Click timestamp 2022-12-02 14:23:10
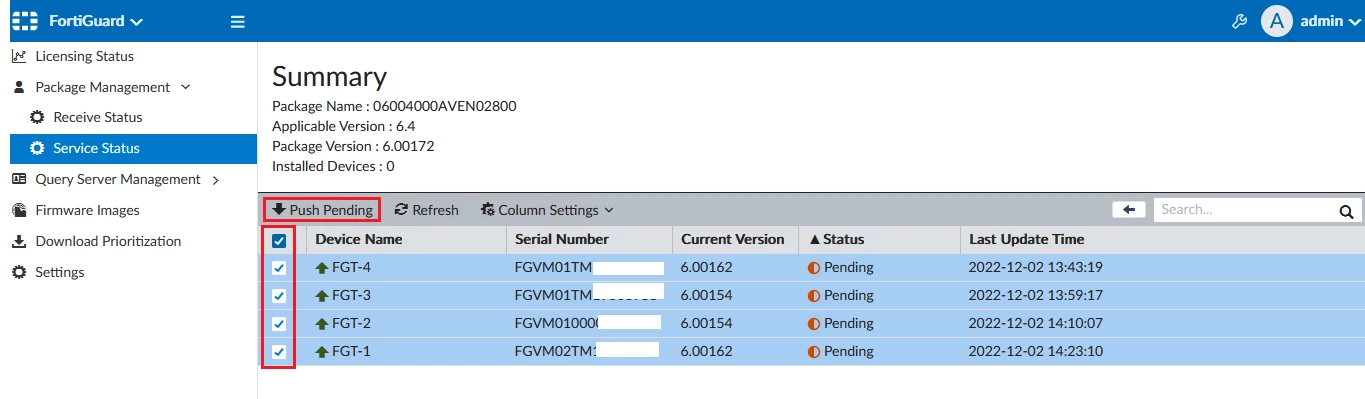Screen dimensions: 1365x399 1036,352
